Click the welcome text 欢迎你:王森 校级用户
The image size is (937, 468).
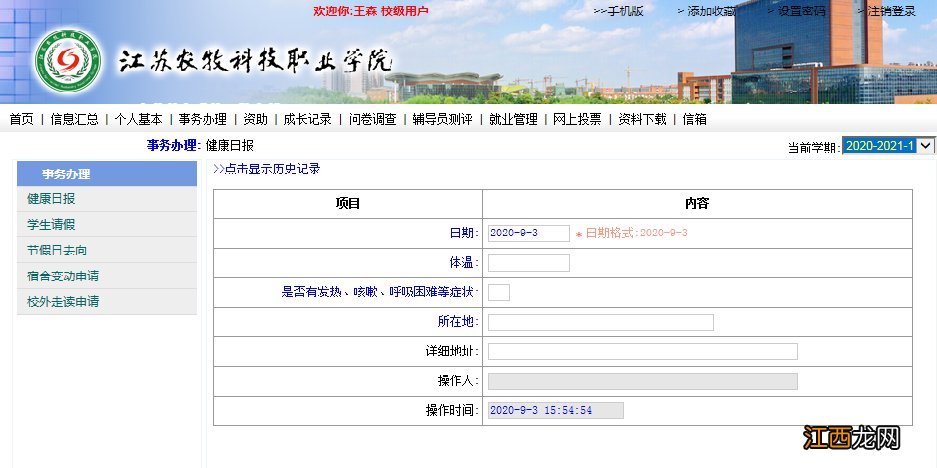click(370, 11)
